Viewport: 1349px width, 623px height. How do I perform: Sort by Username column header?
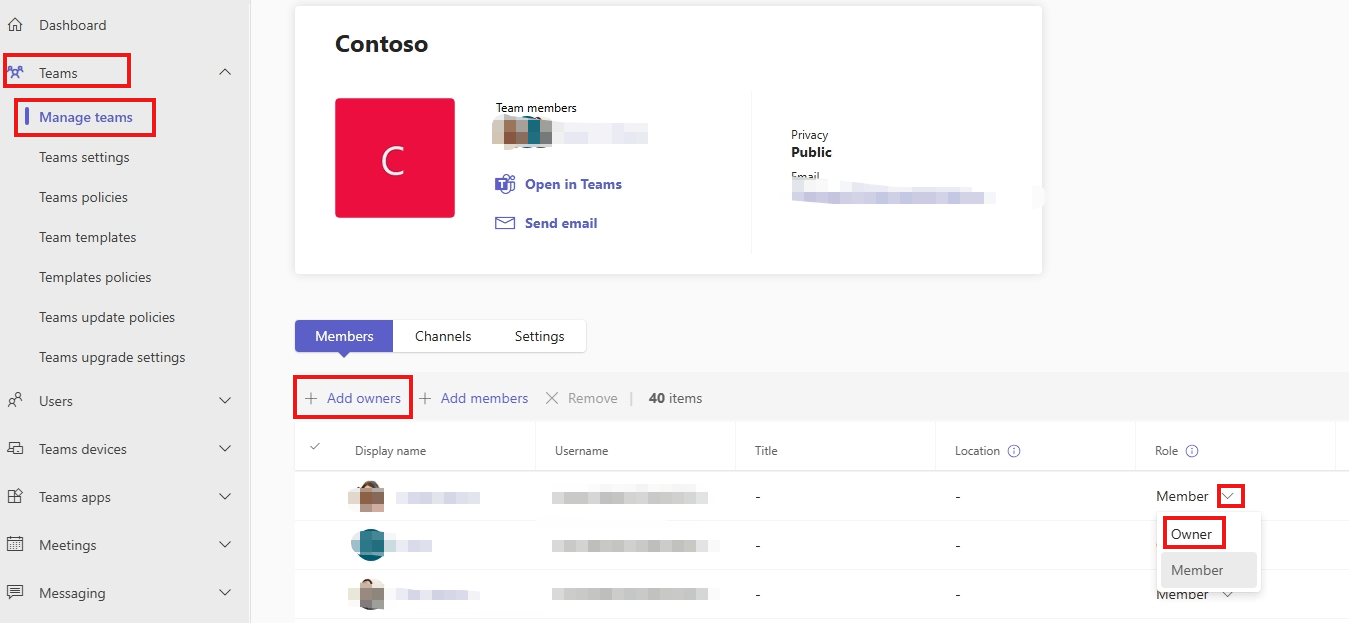[x=581, y=451]
